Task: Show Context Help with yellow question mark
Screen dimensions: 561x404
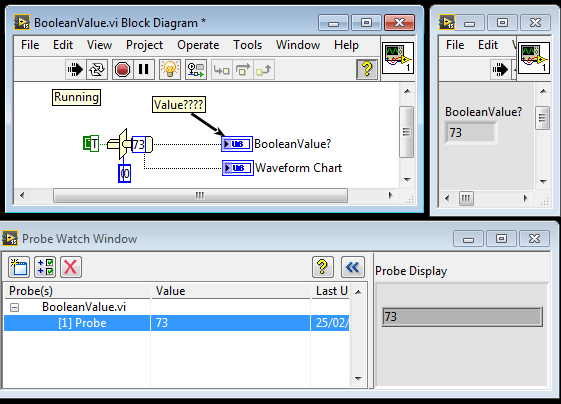Action: coord(367,69)
